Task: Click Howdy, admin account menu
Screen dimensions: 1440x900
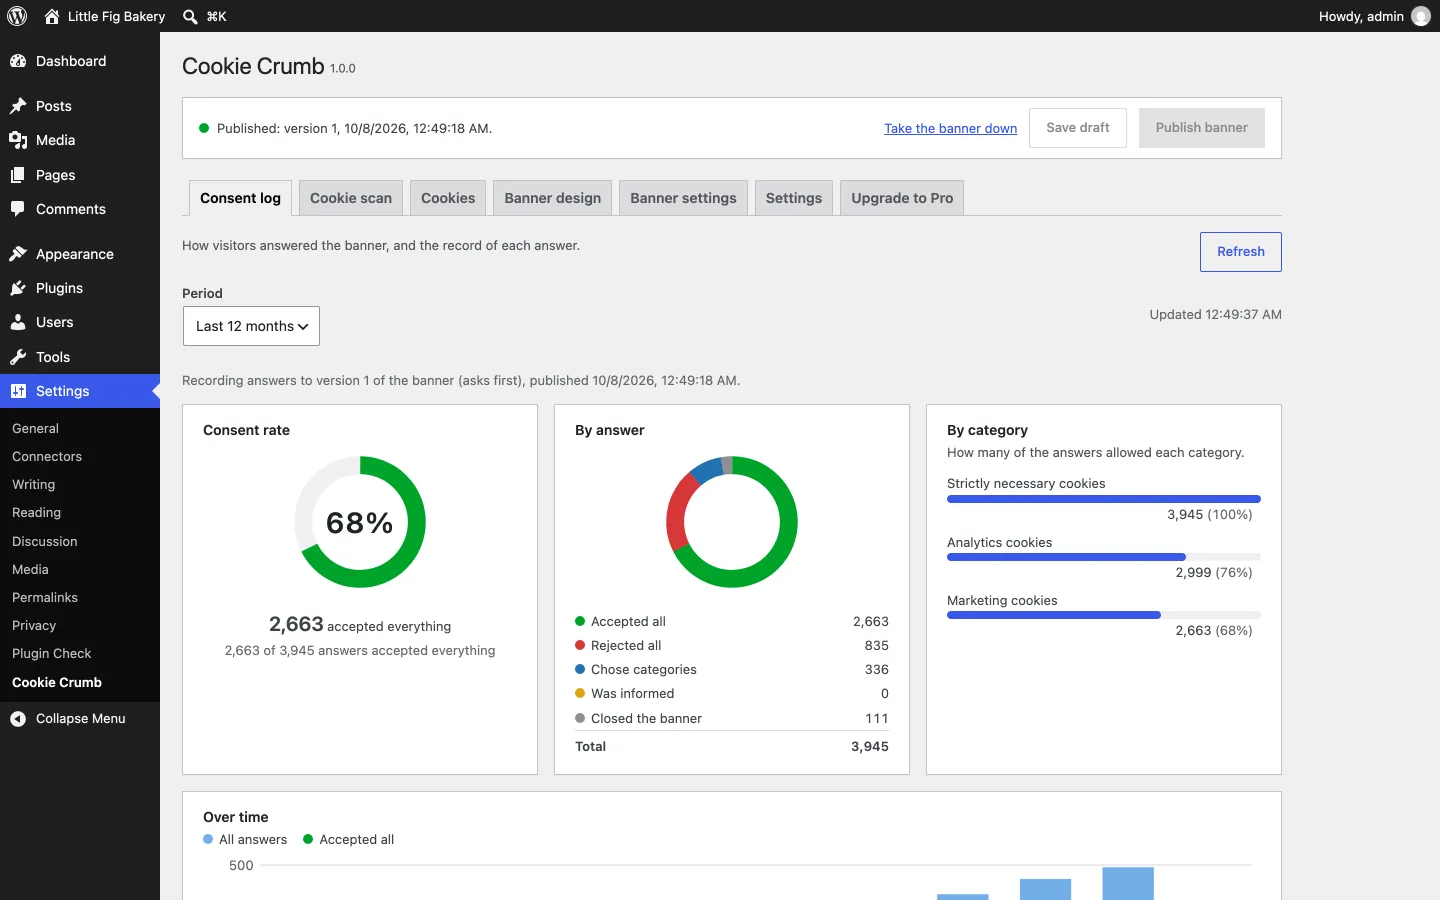Action: pyautogui.click(x=1374, y=16)
